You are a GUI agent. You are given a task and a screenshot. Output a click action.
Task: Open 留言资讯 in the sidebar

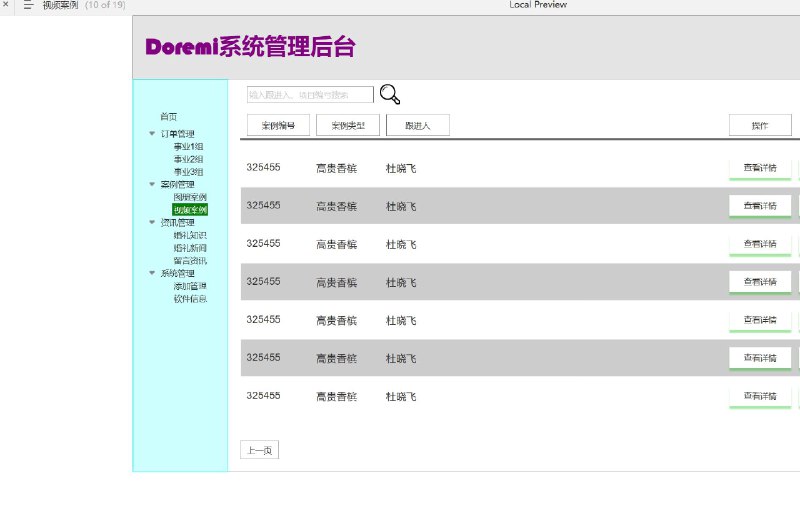pyautogui.click(x=190, y=261)
